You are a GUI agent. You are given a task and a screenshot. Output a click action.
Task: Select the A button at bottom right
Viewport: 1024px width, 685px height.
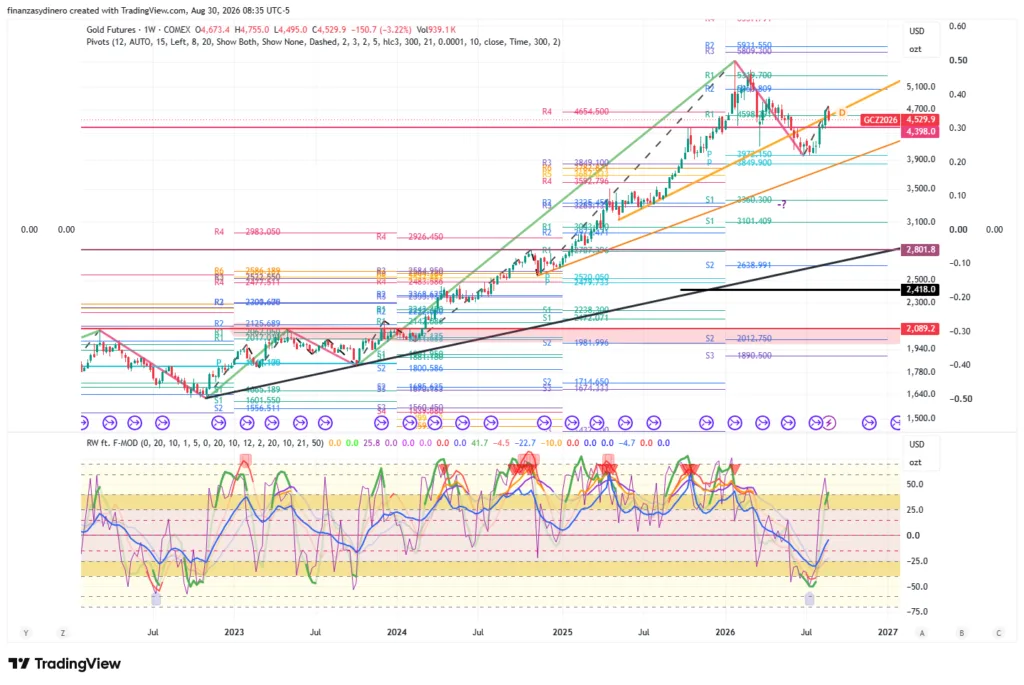(922, 633)
